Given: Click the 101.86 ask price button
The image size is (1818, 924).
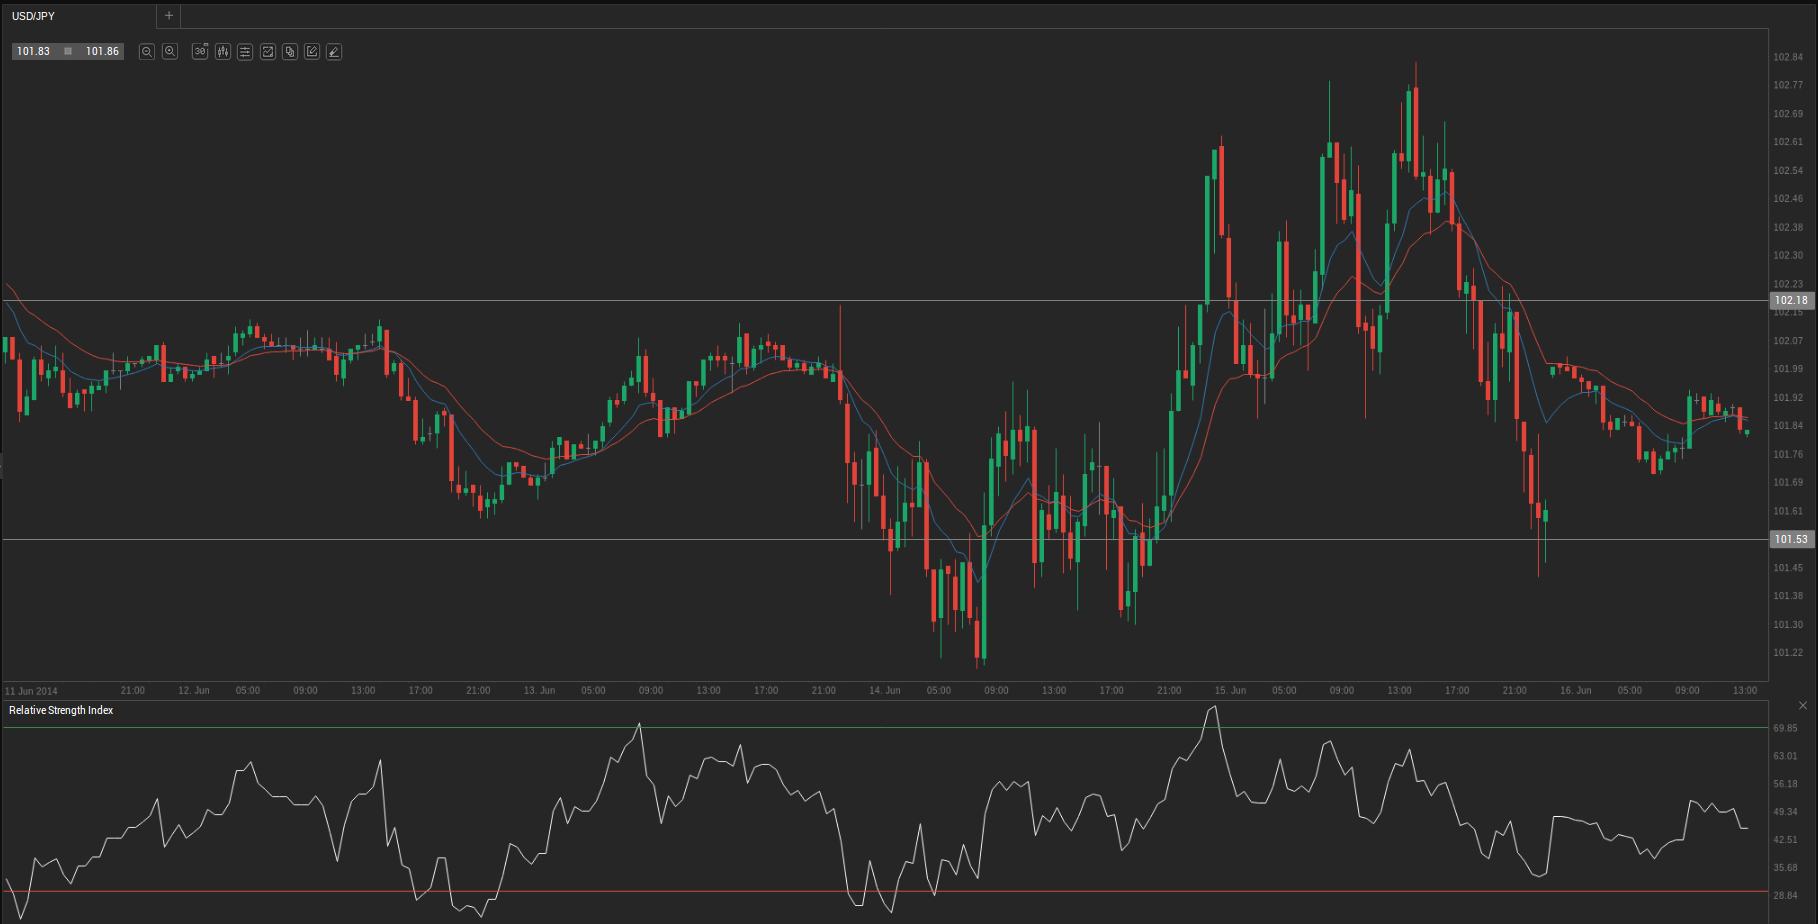Looking at the screenshot, I should (102, 51).
